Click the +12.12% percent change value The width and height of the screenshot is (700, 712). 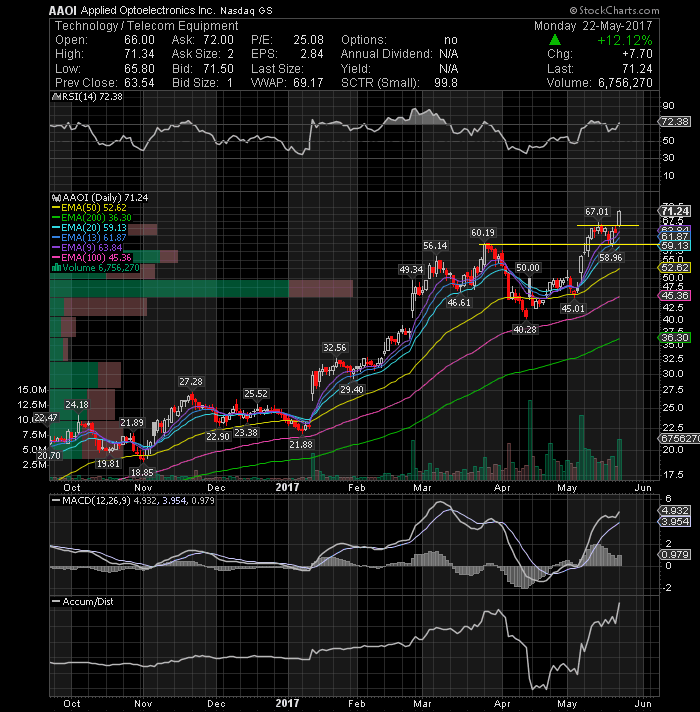pyautogui.click(x=625, y=40)
